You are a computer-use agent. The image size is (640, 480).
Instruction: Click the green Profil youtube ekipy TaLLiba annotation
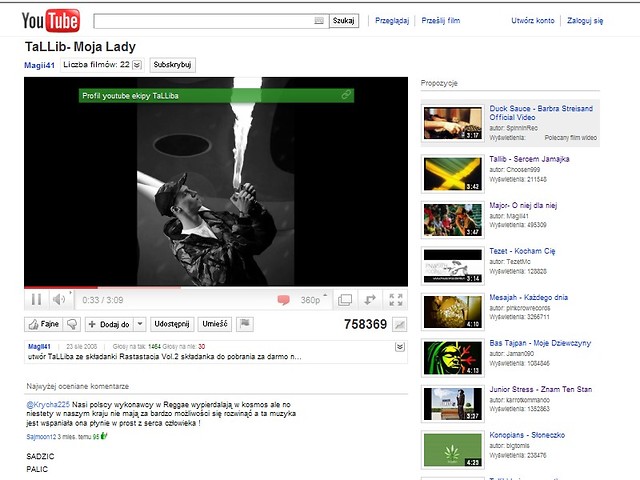click(216, 96)
